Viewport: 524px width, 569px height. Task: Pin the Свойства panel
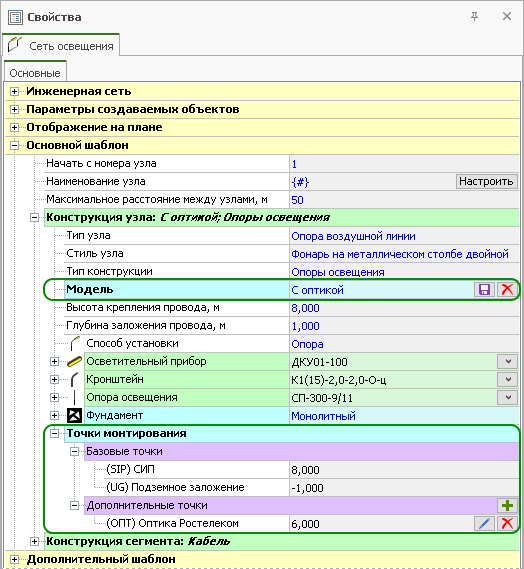click(474, 16)
